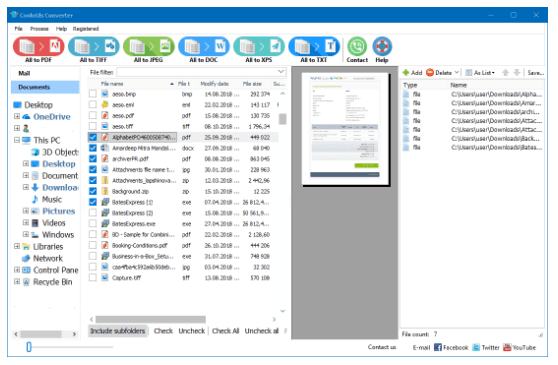Check the aeso.eml file checkbox
This screenshot has height=365, width=558.
[93, 105]
